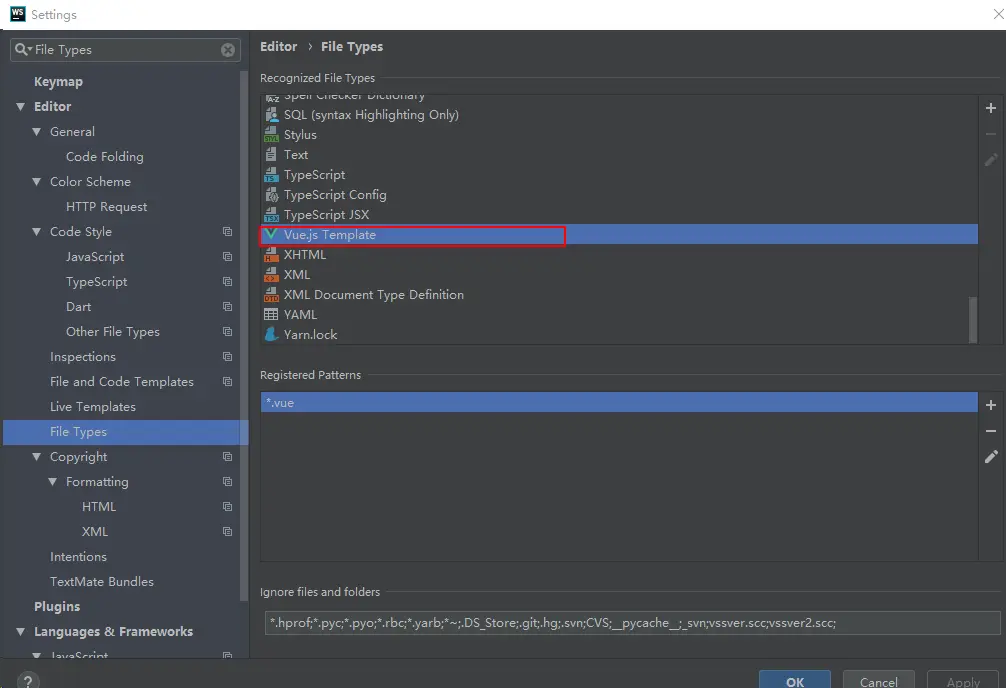
Task: Open HTTP Request color scheme
Action: (x=107, y=207)
